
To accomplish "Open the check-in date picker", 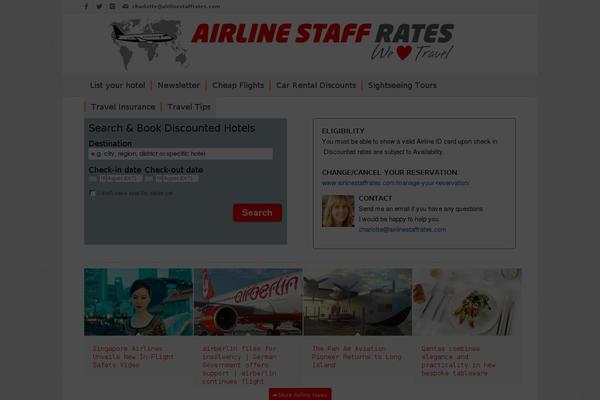I will 121,179.
